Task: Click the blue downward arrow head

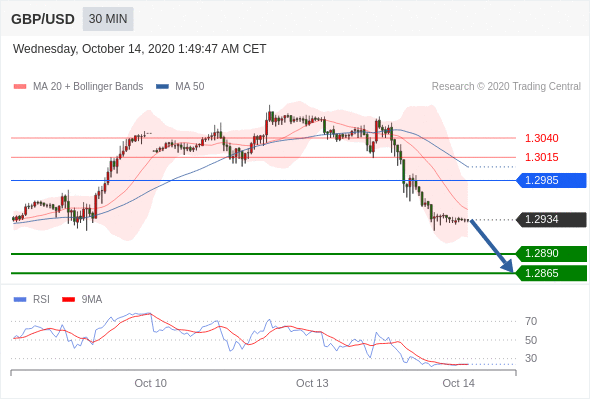Action: (x=508, y=266)
